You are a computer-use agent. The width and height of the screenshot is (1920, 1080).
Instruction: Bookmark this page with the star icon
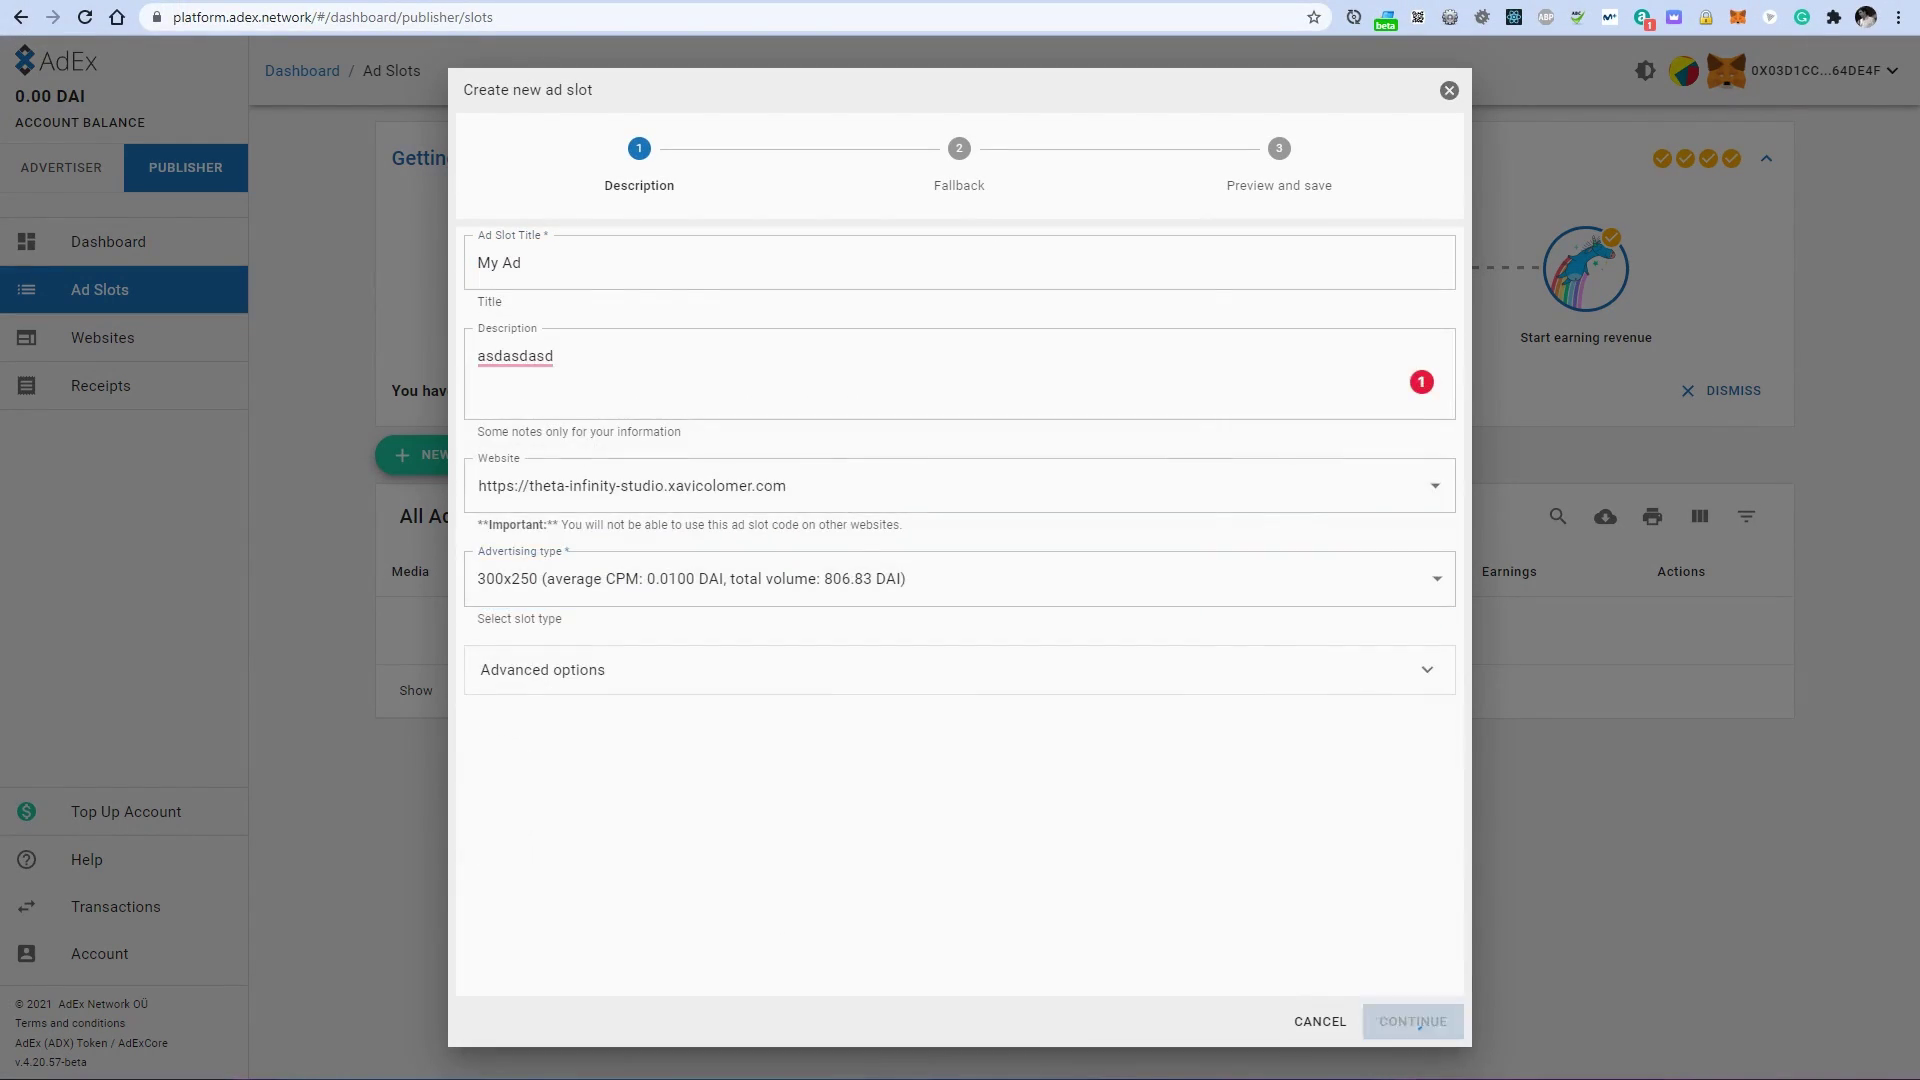(1314, 17)
